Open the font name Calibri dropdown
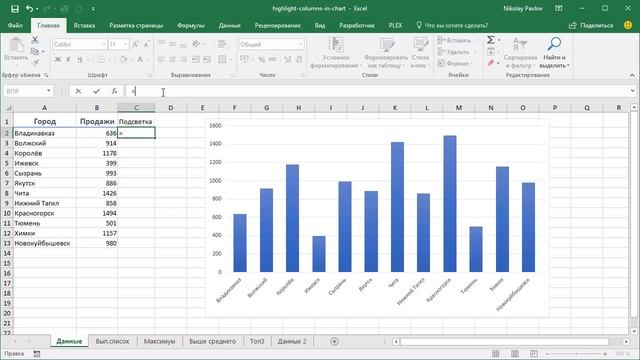 pyautogui.click(x=104, y=44)
